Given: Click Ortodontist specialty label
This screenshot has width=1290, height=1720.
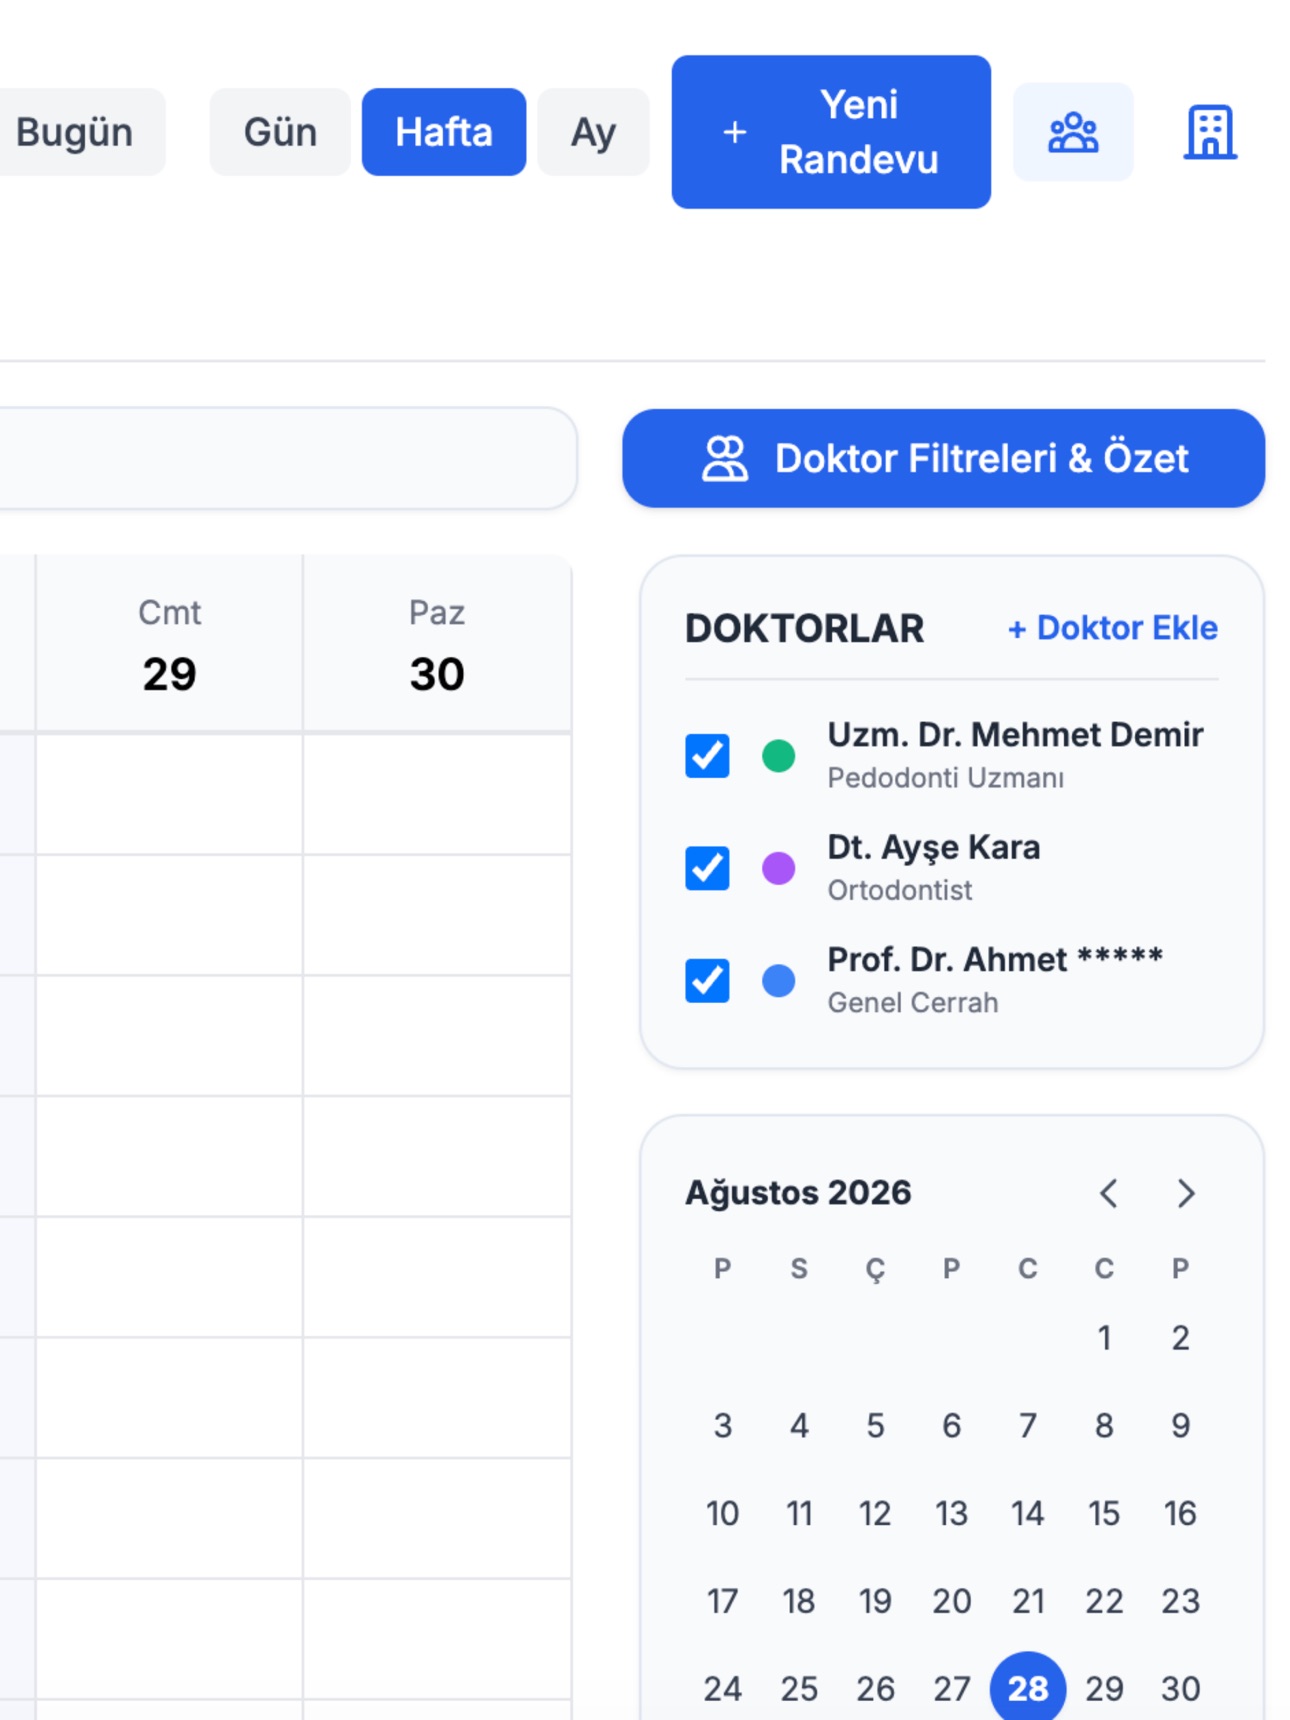Looking at the screenshot, I should [x=899, y=890].
